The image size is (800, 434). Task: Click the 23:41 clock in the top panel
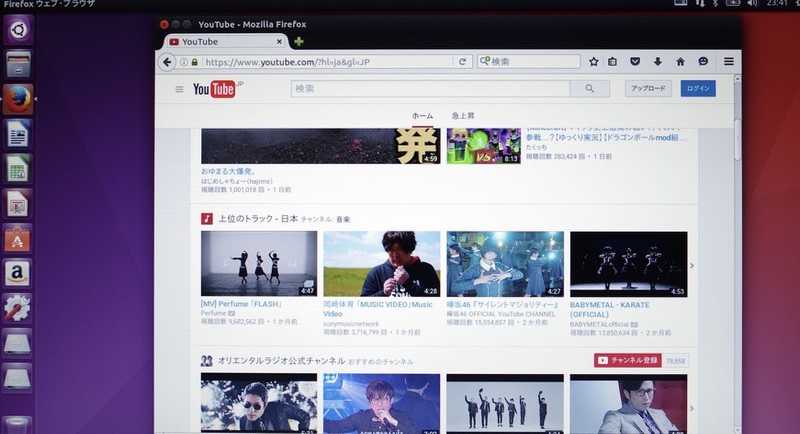777,3
